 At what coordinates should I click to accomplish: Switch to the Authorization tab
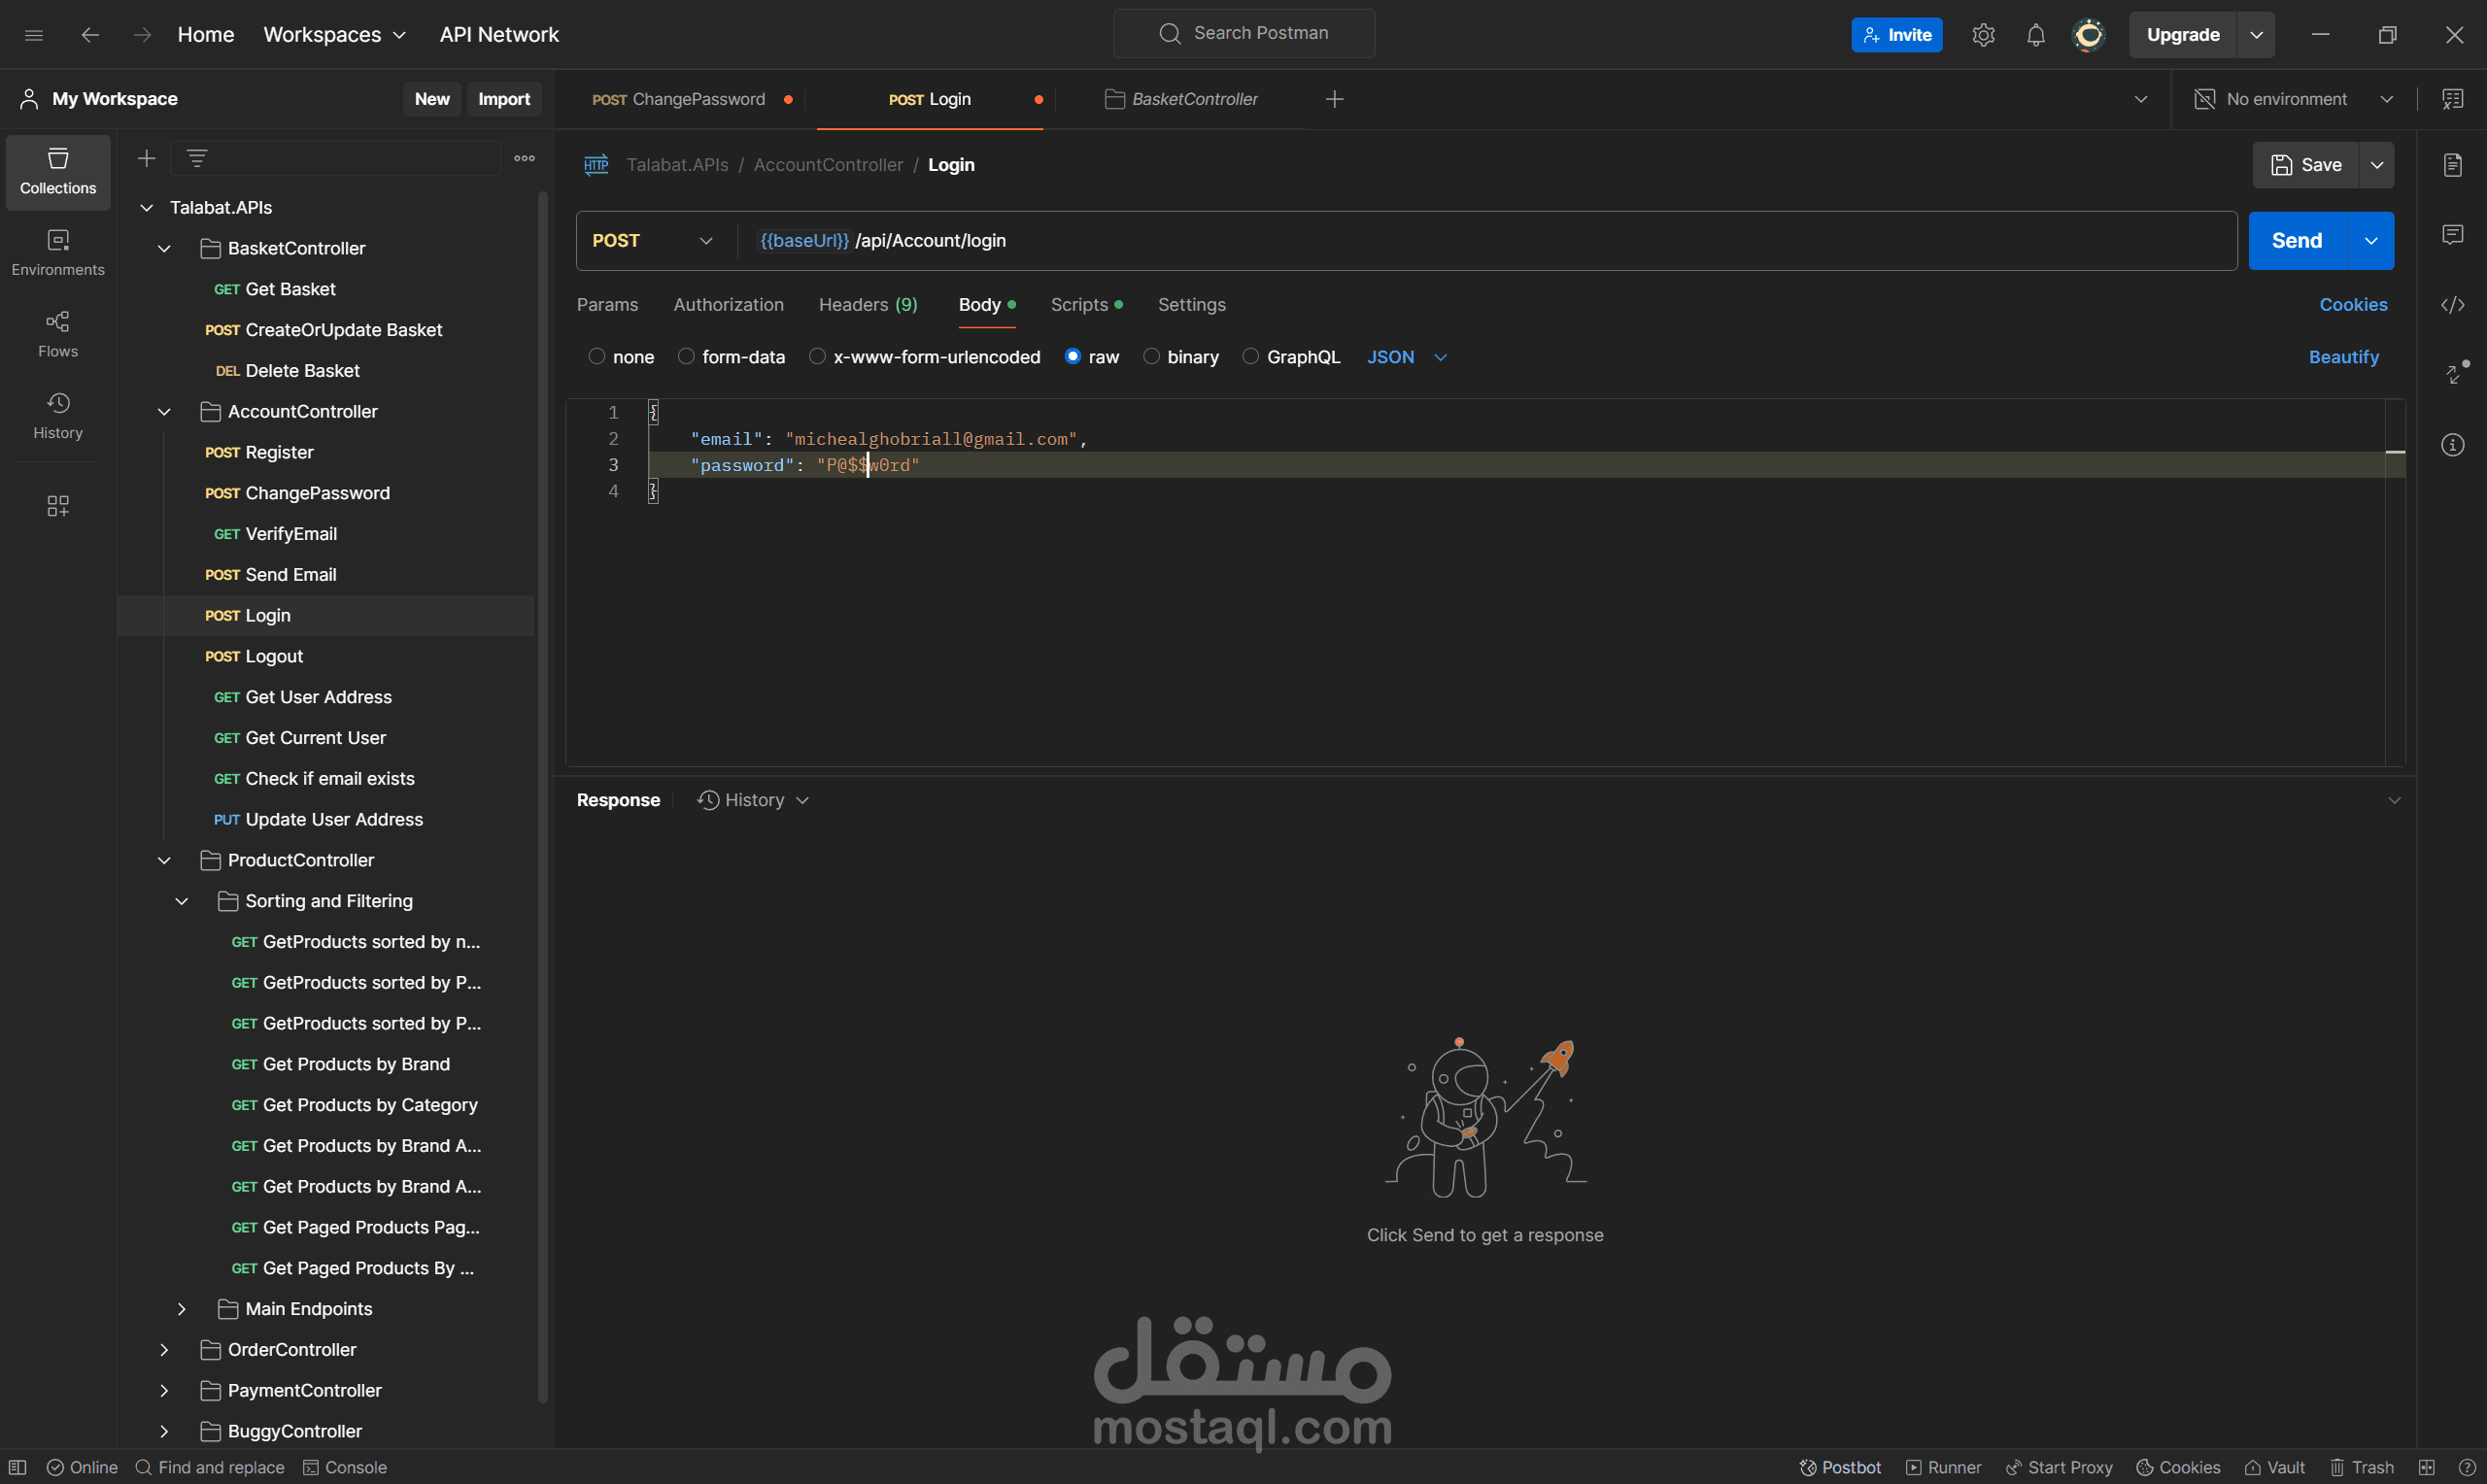tap(728, 305)
